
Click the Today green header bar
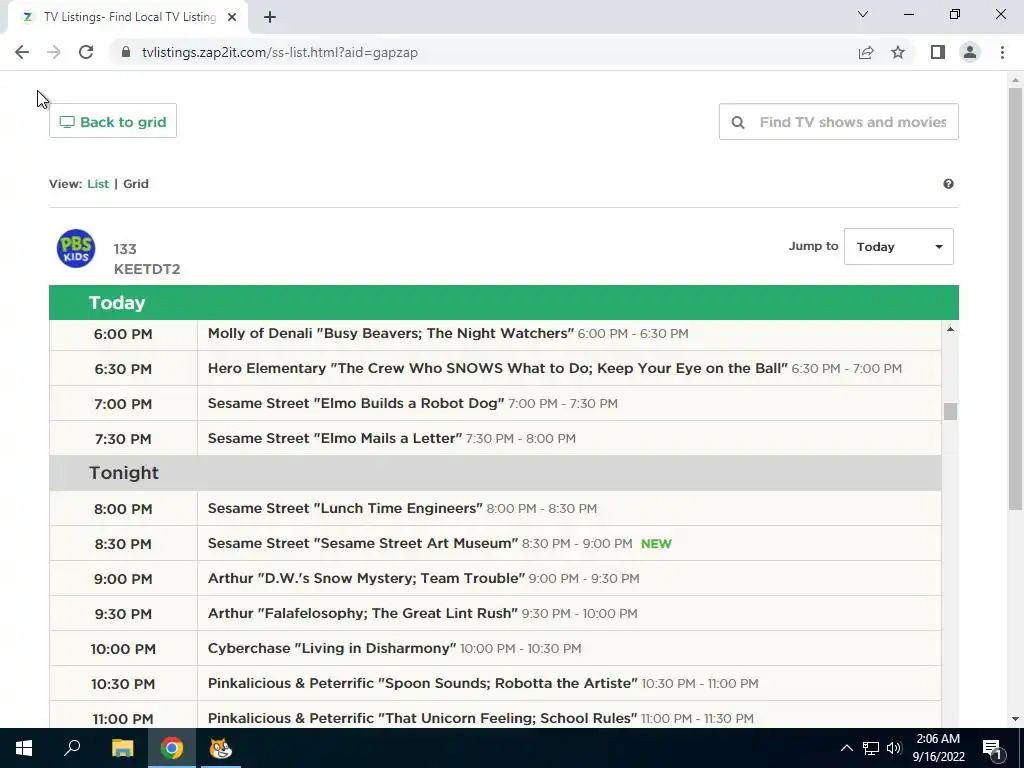(504, 302)
